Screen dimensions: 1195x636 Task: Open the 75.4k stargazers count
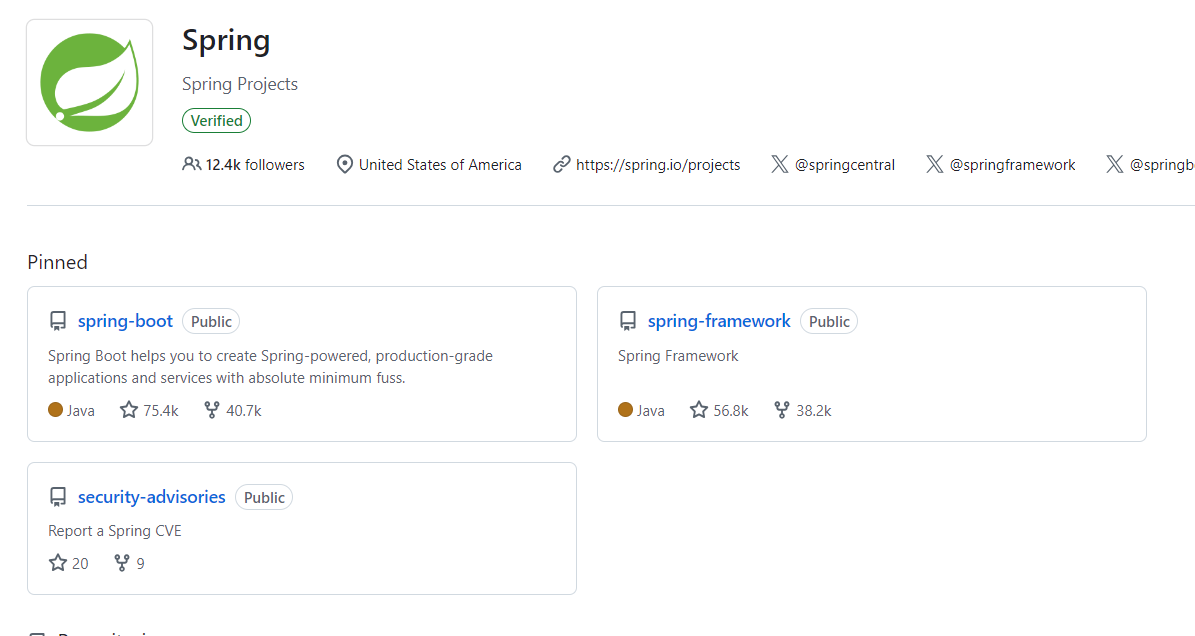pyautogui.click(x=161, y=411)
